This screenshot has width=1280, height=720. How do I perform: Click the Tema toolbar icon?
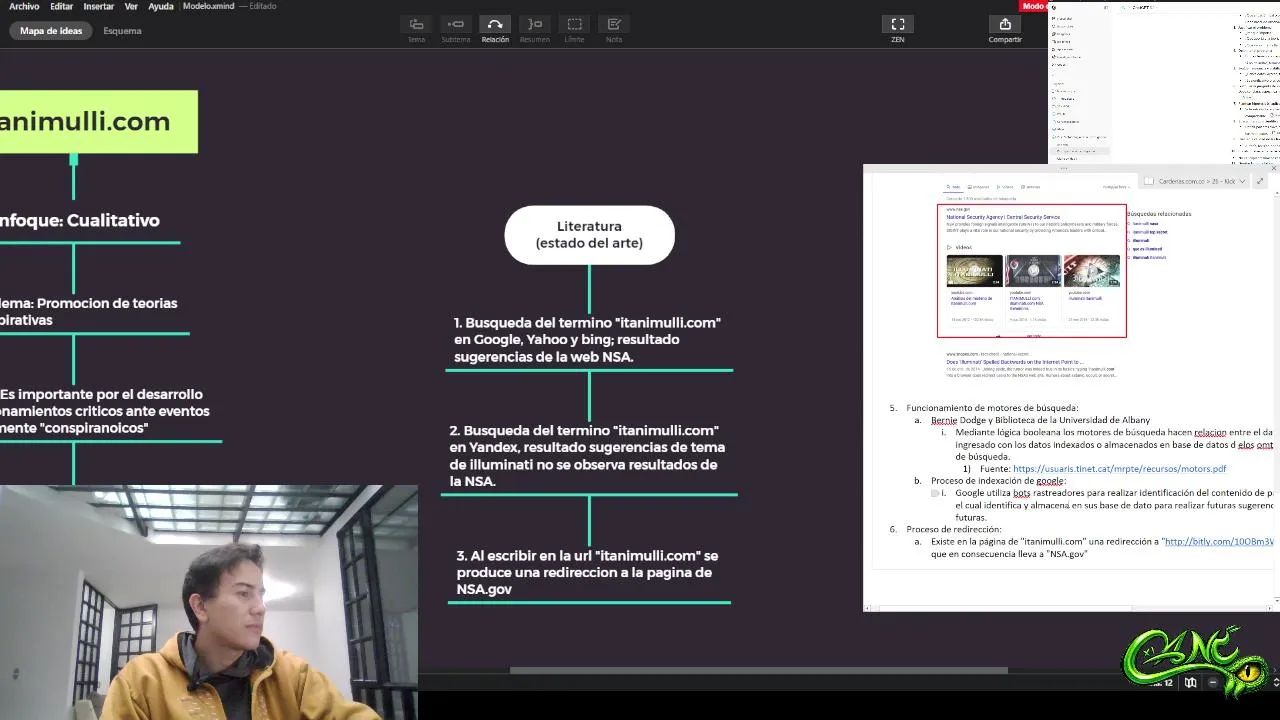pos(416,24)
